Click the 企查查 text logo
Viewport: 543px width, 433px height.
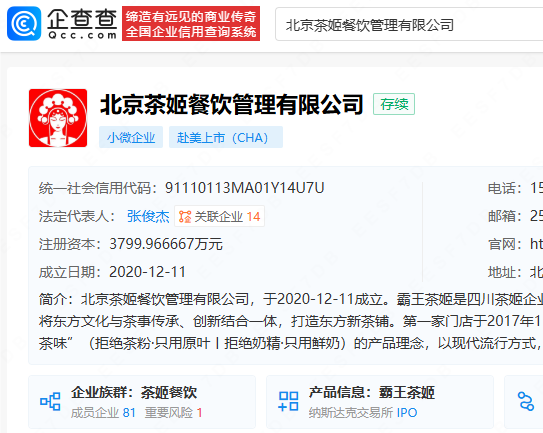coord(82,24)
